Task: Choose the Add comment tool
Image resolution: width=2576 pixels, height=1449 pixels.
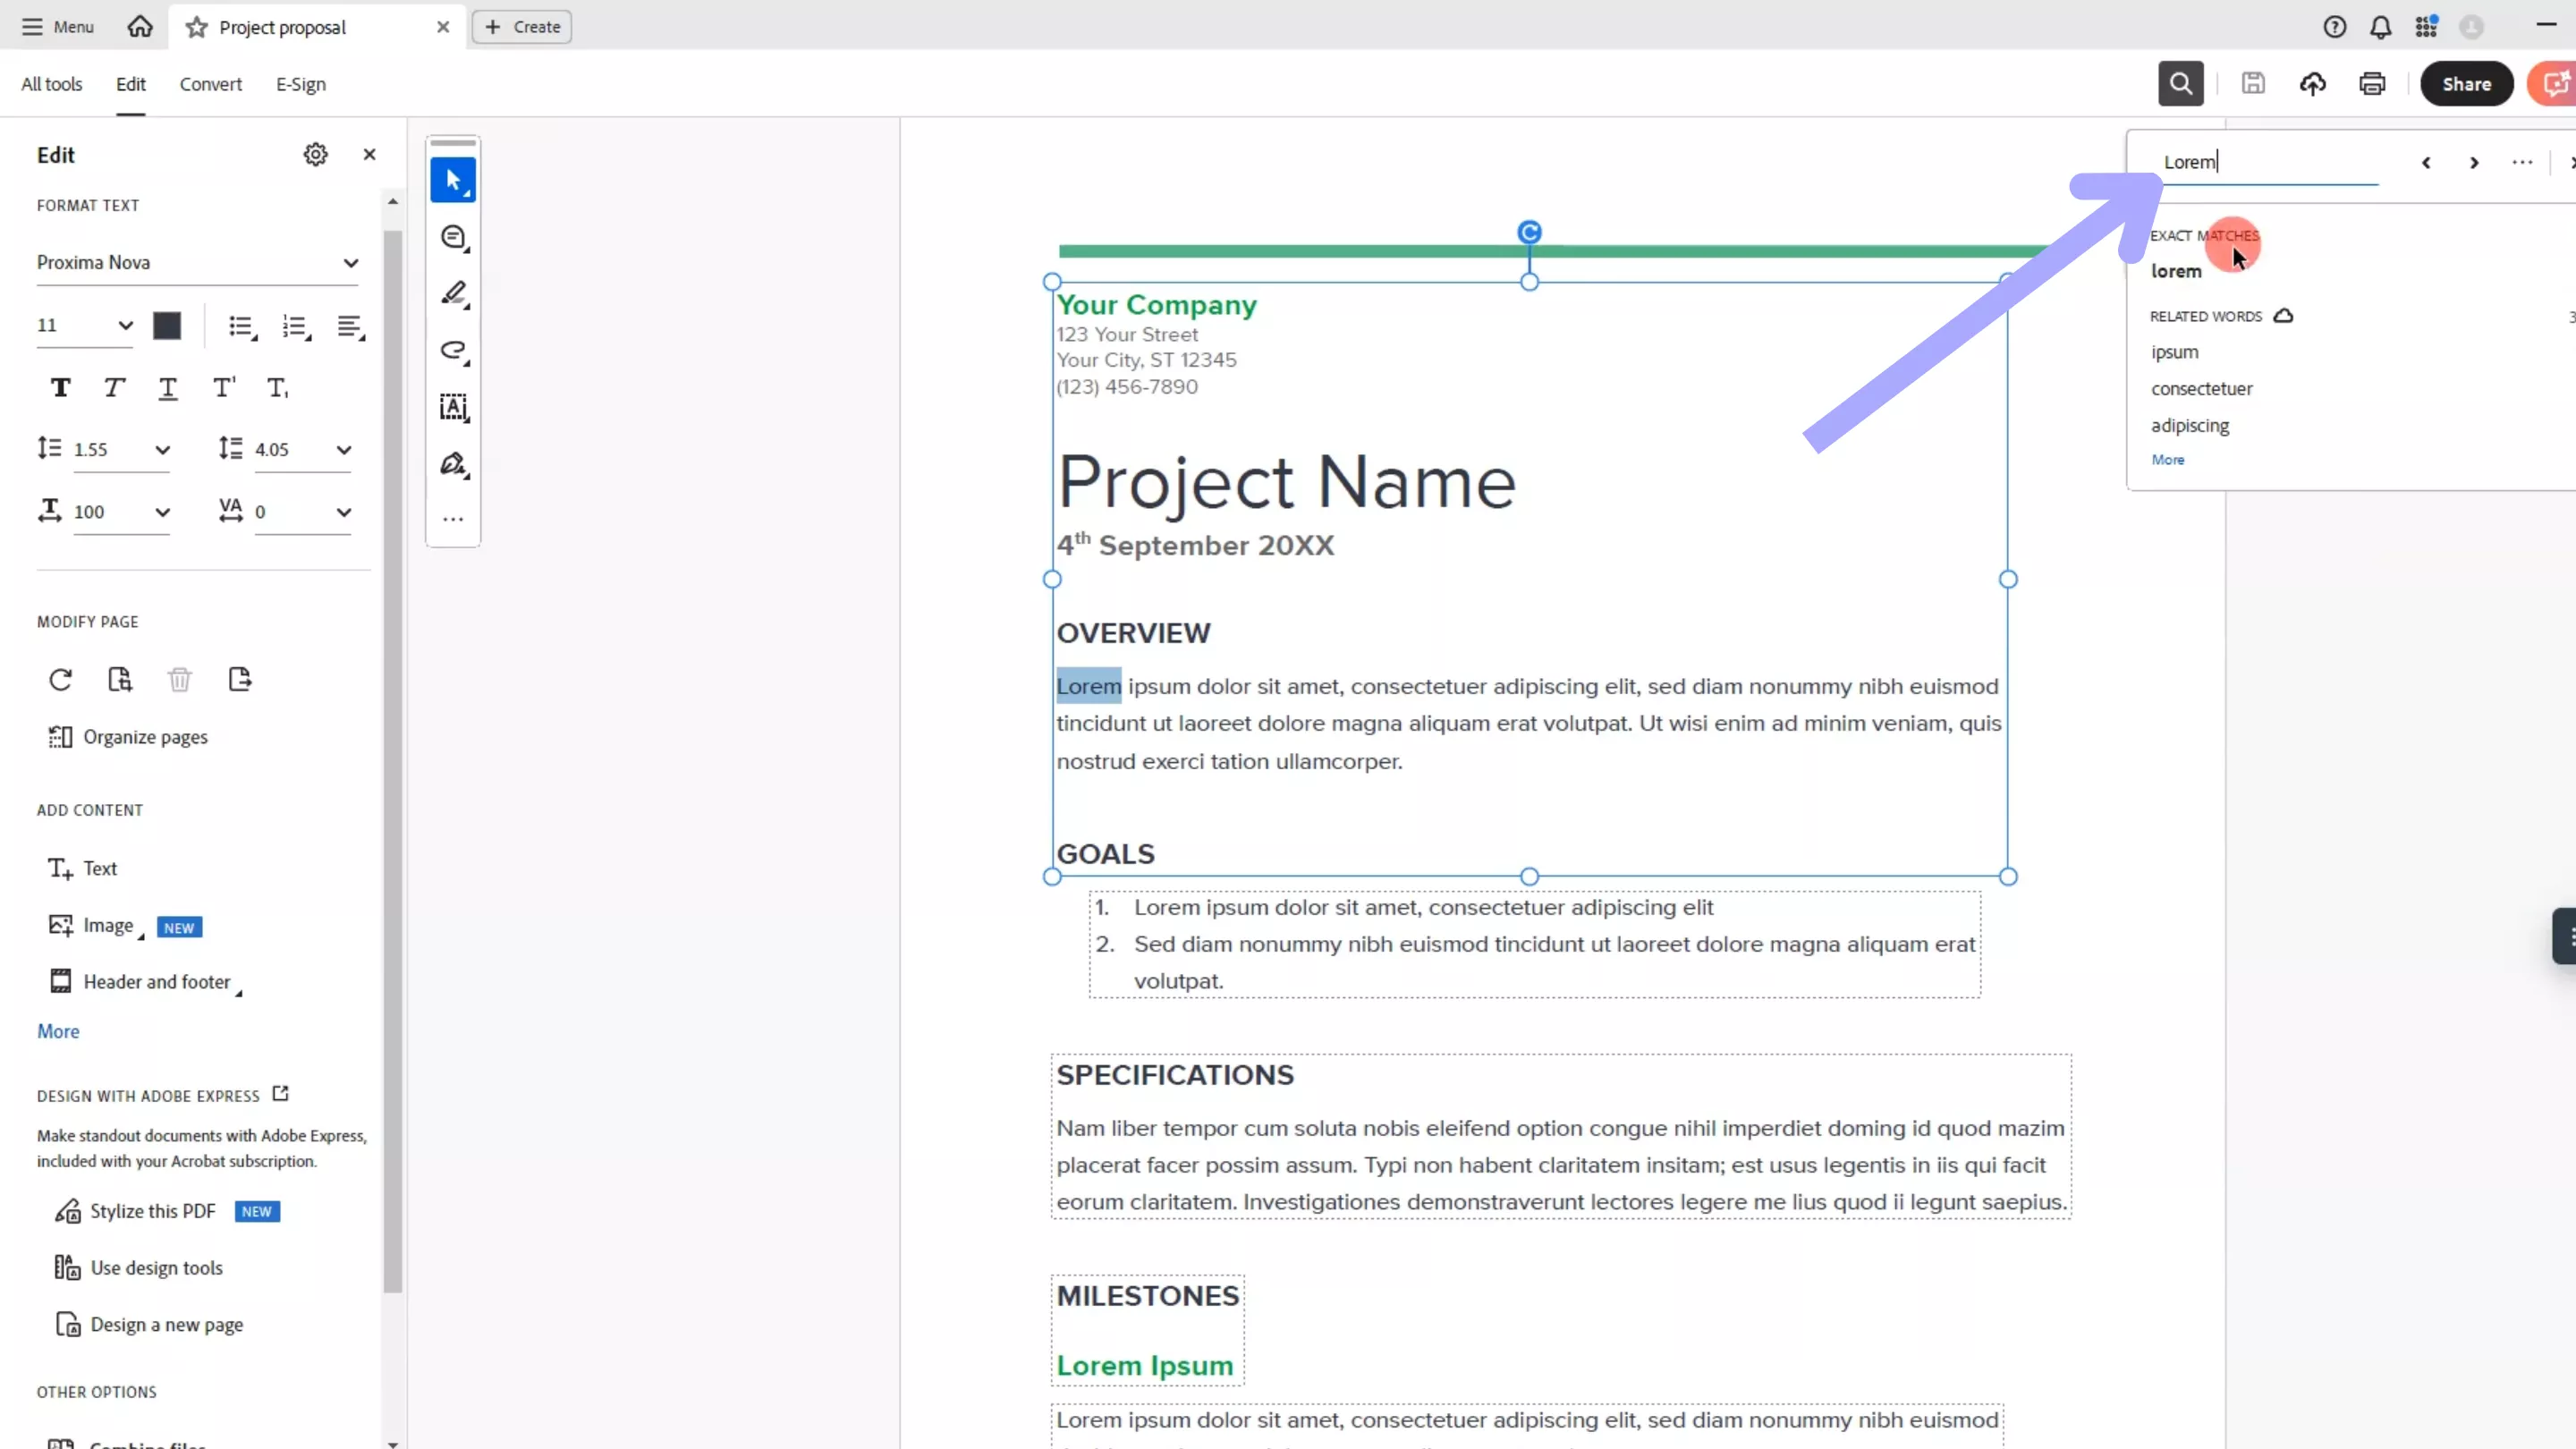Action: coord(453,238)
